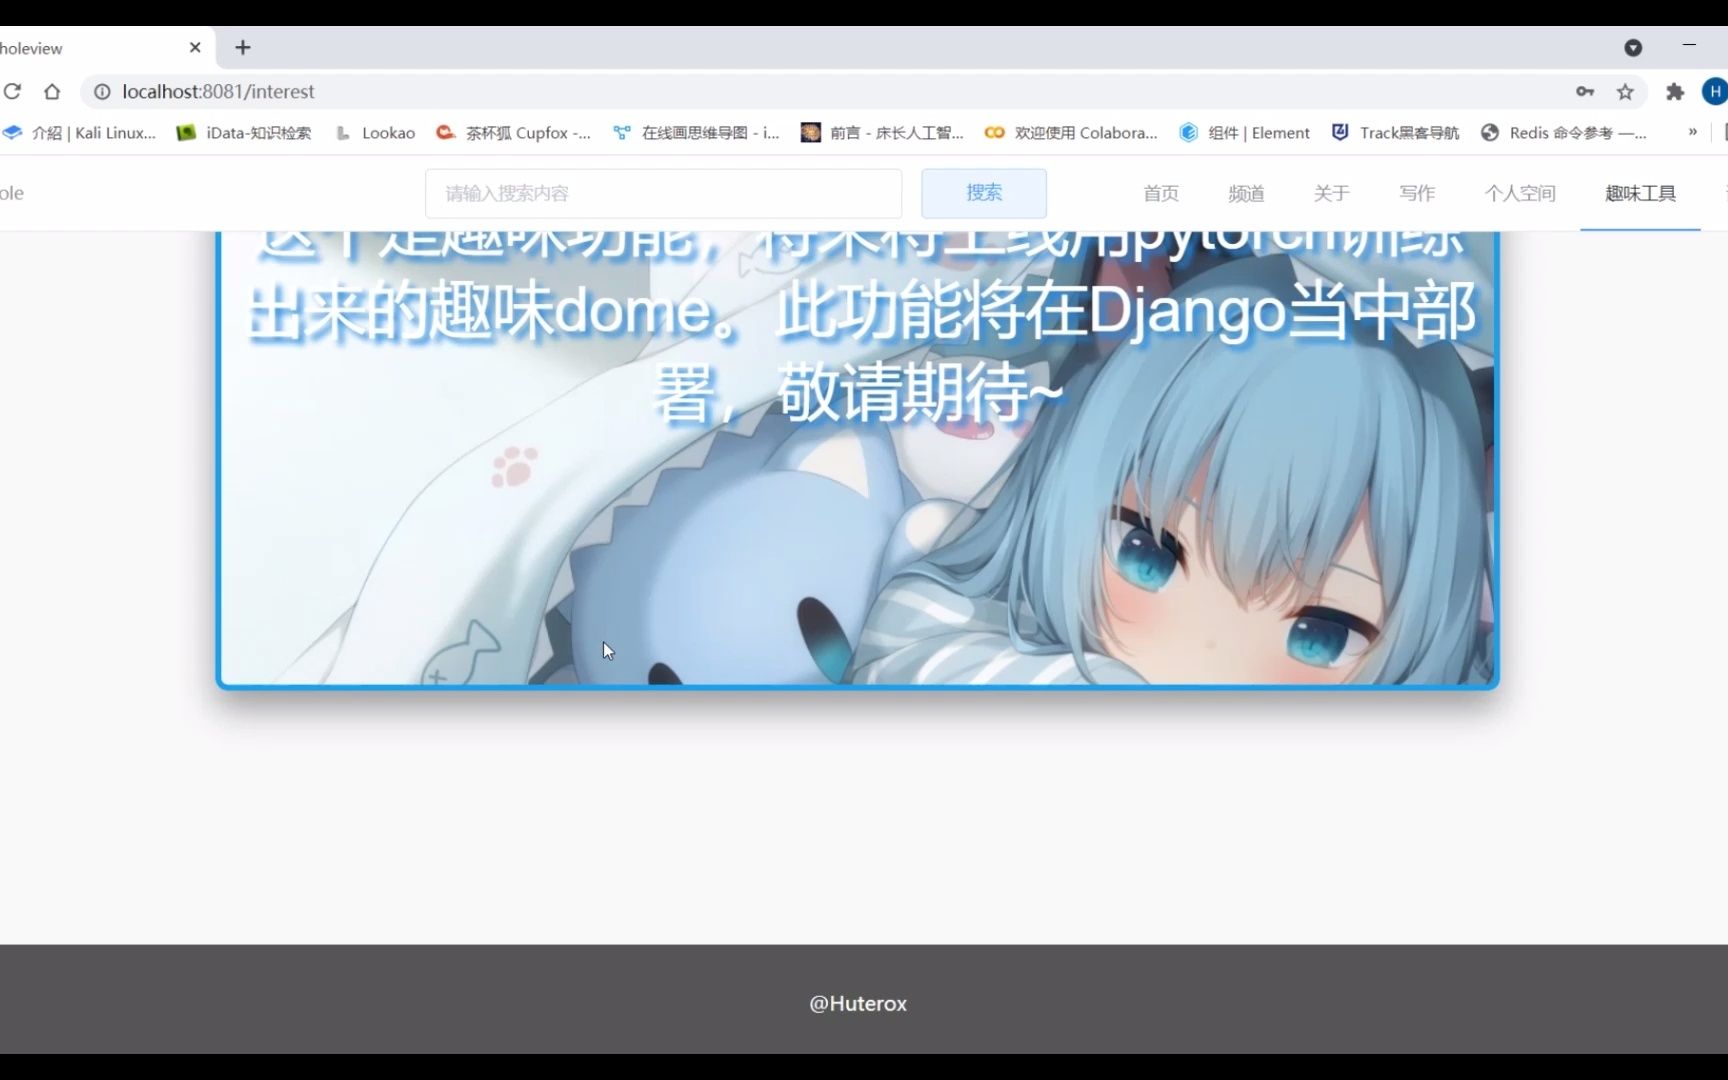
Task: Click the 搜索 button
Action: [984, 193]
